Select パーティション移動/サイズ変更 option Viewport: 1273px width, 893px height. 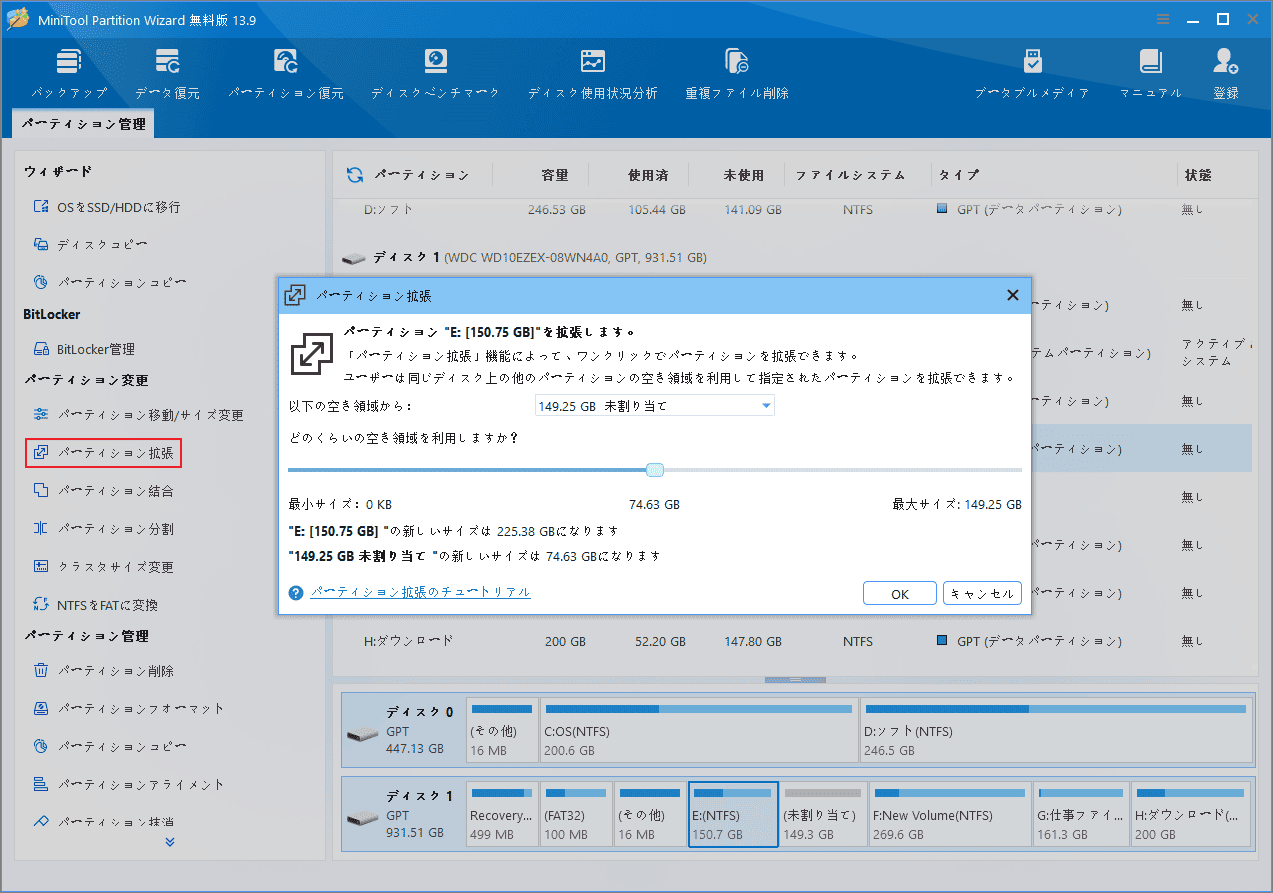[138, 414]
